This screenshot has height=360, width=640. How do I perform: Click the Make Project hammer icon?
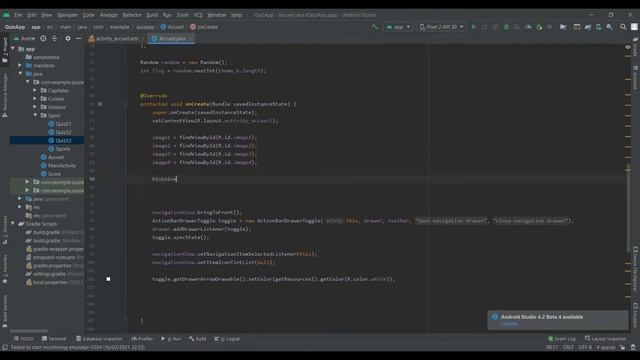[x=374, y=27]
